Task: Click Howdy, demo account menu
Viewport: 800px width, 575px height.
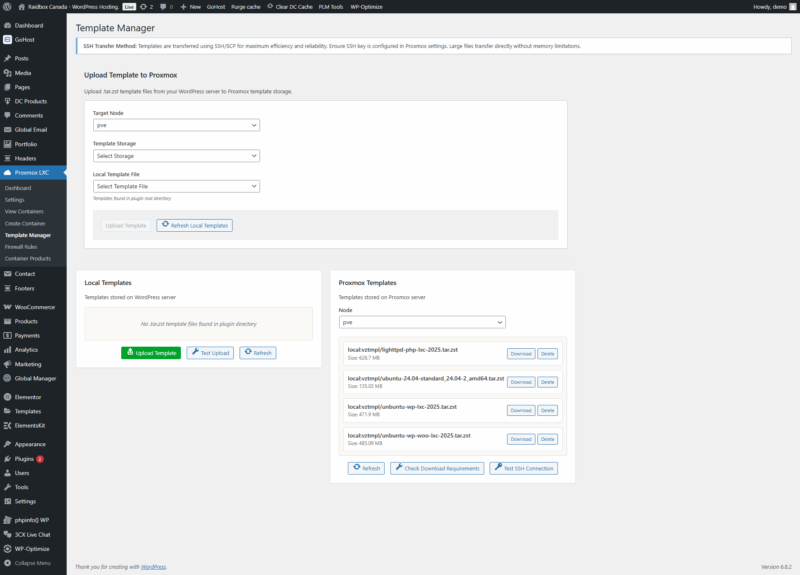Action: coord(774,7)
